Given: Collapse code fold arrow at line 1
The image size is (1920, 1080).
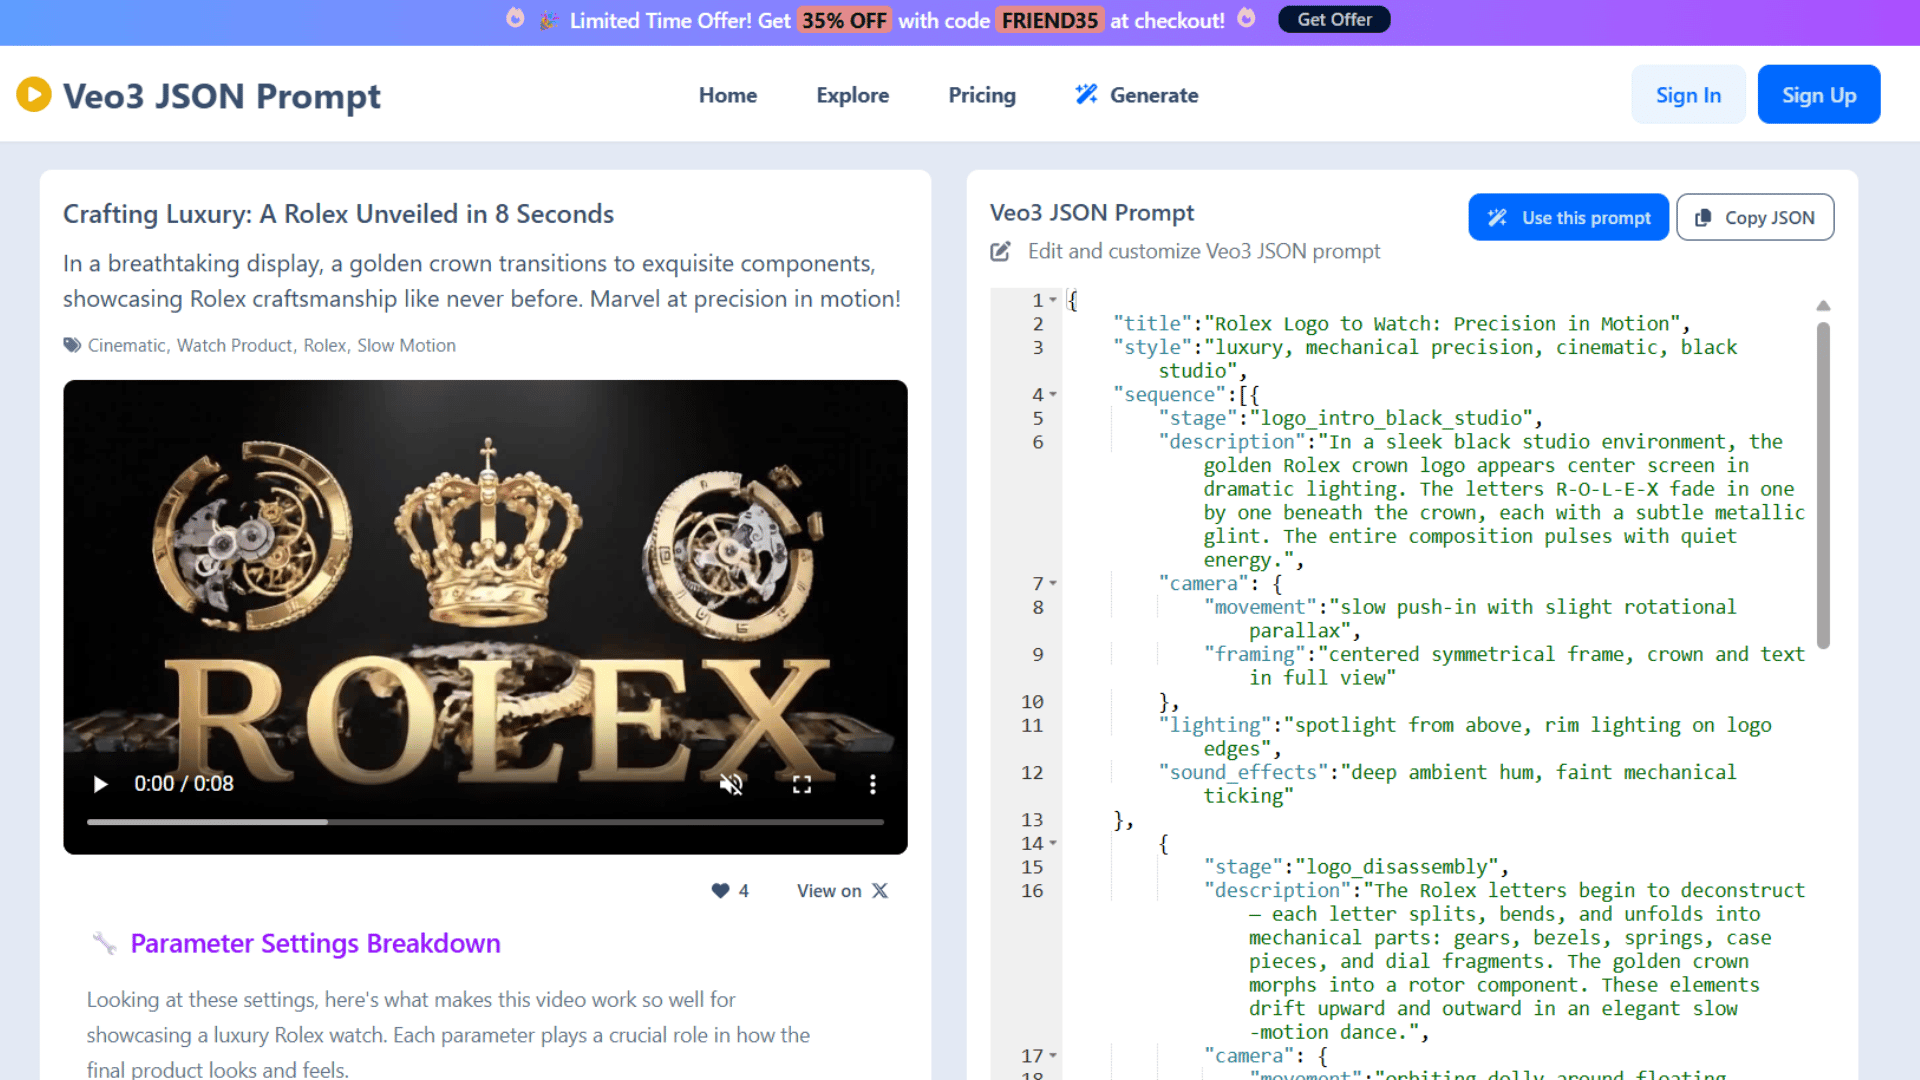Looking at the screenshot, I should (x=1053, y=300).
